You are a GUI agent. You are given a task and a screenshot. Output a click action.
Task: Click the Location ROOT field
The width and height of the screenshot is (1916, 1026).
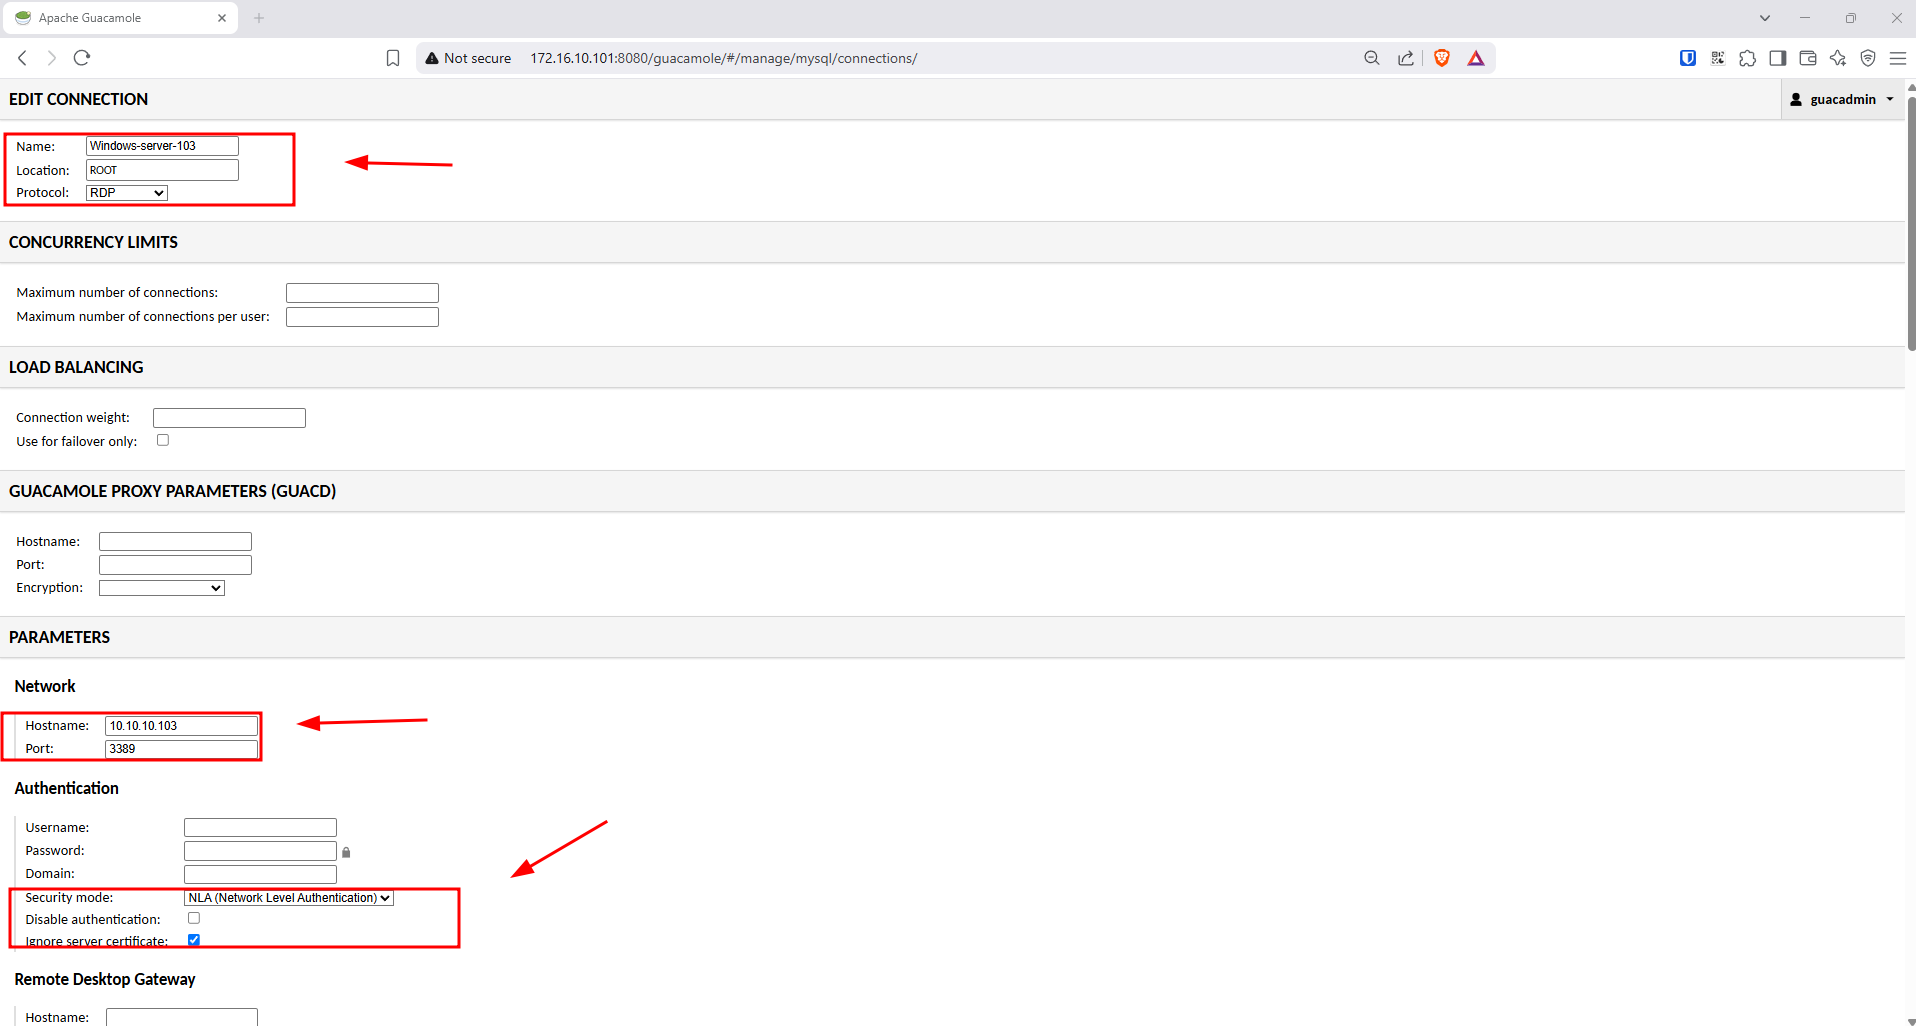click(162, 170)
